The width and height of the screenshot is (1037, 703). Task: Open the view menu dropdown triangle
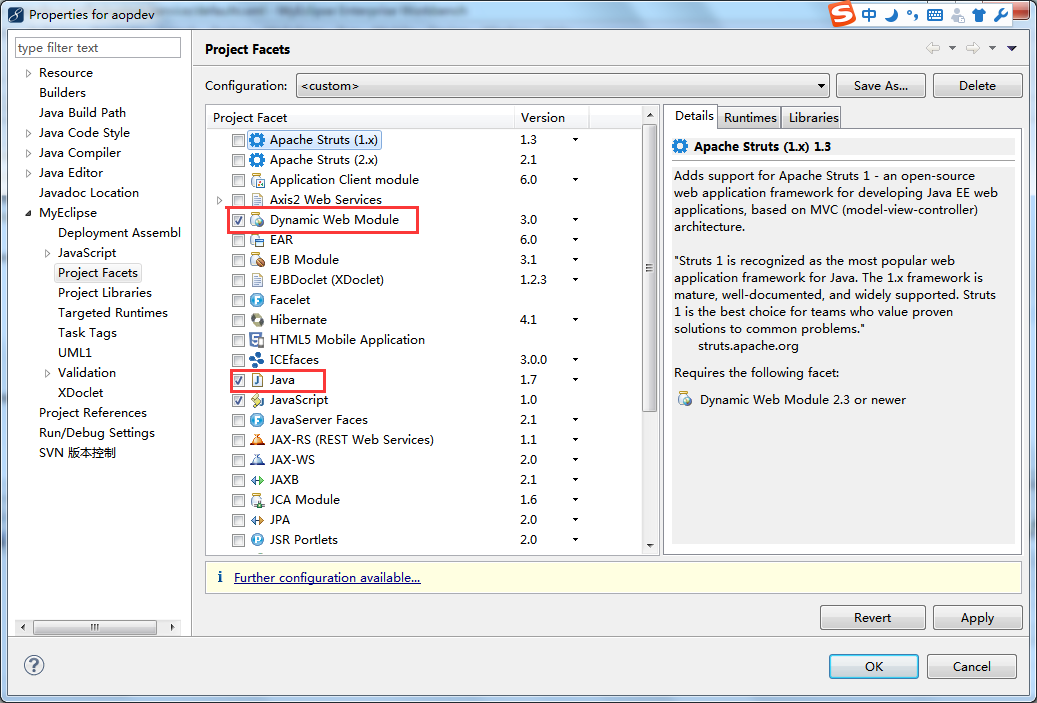1011,48
